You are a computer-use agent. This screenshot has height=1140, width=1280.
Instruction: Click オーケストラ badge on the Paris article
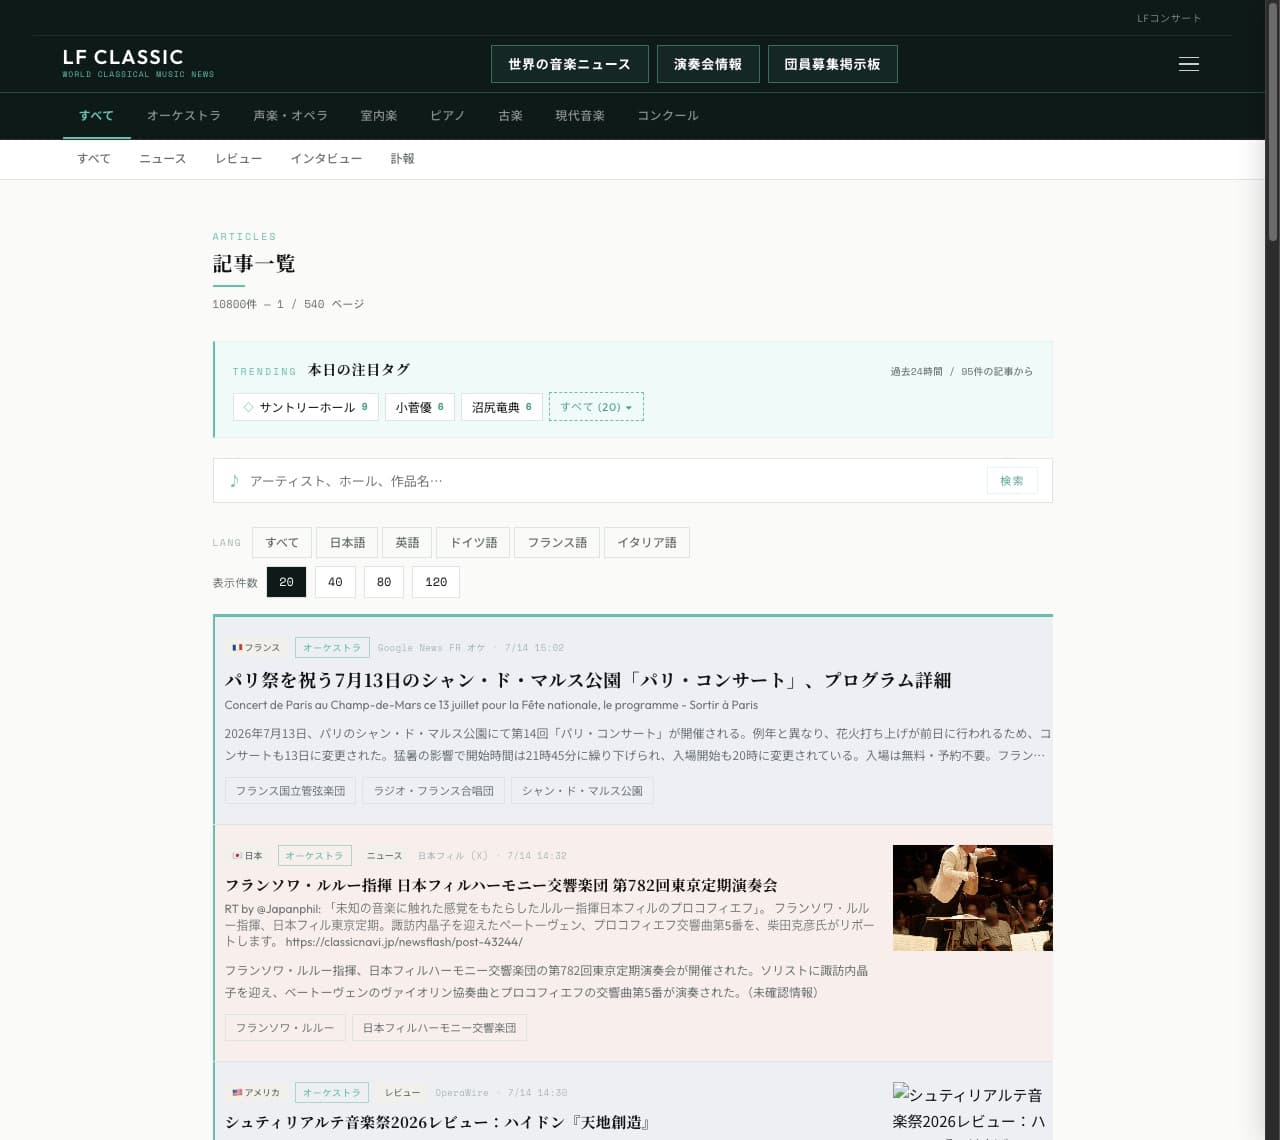point(332,648)
